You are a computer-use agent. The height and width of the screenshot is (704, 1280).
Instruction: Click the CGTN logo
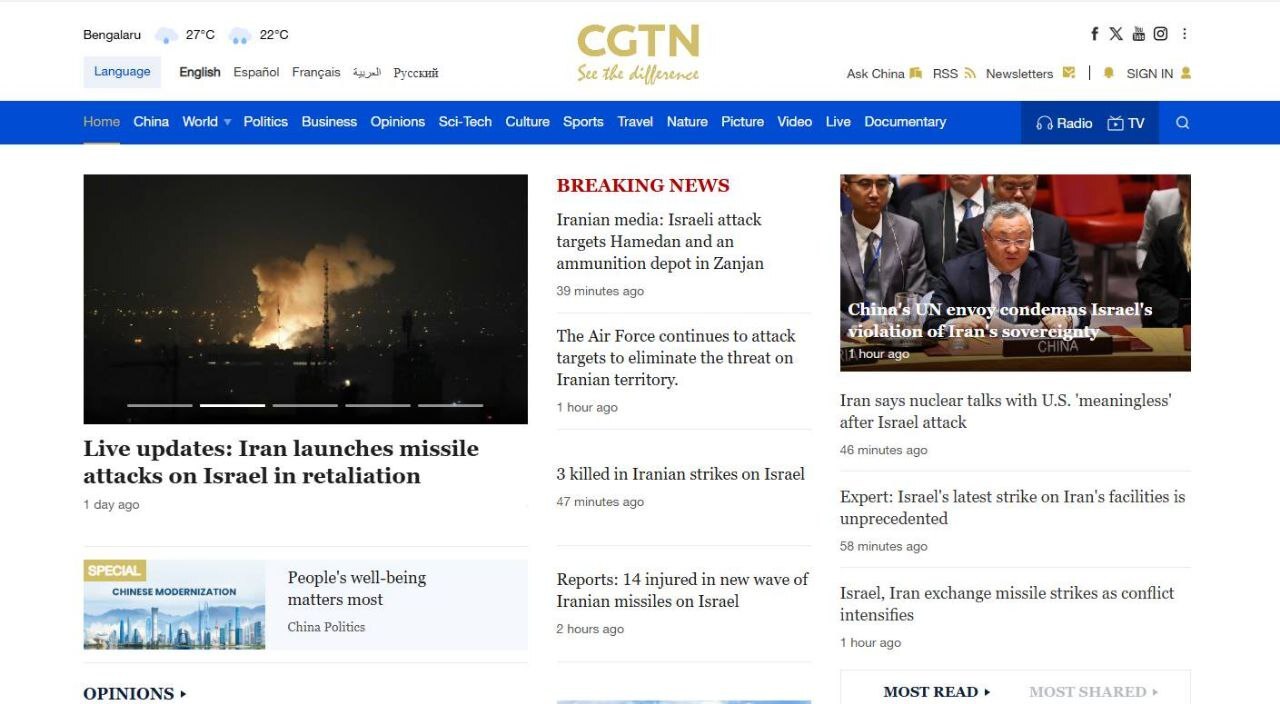[x=638, y=52]
